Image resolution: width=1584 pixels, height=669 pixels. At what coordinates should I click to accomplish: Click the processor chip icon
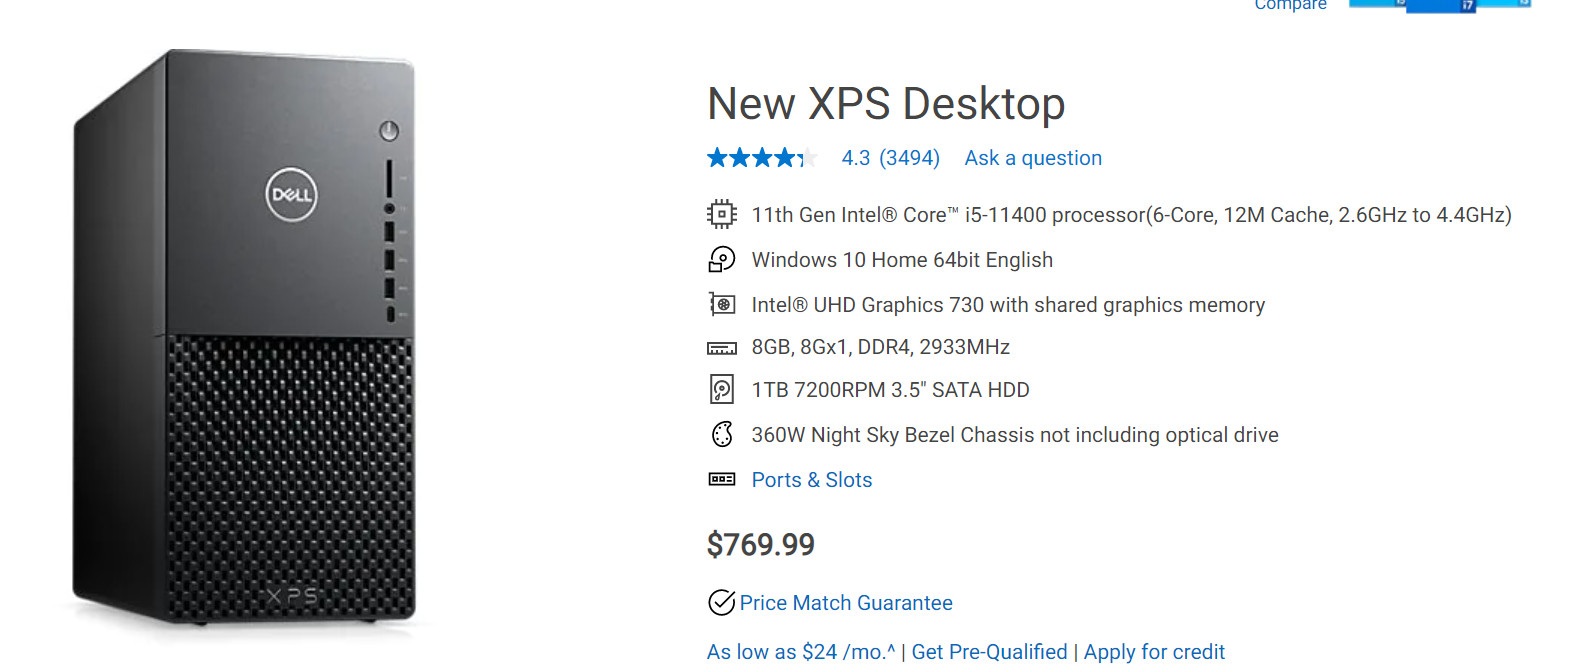click(x=722, y=214)
